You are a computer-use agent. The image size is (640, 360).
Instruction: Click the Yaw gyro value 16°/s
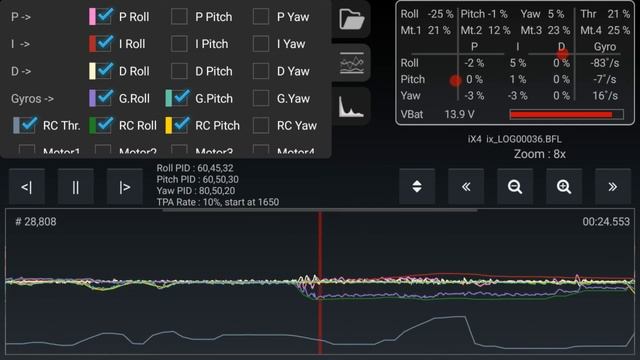click(605, 96)
